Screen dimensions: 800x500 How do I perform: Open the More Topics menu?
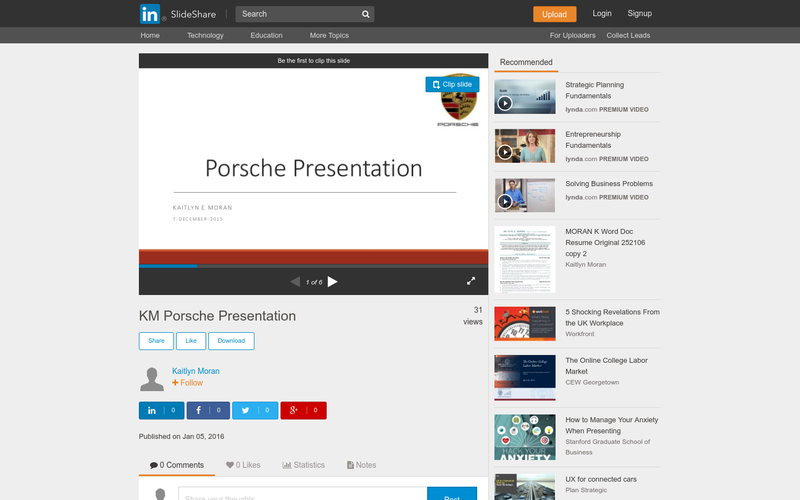(329, 35)
